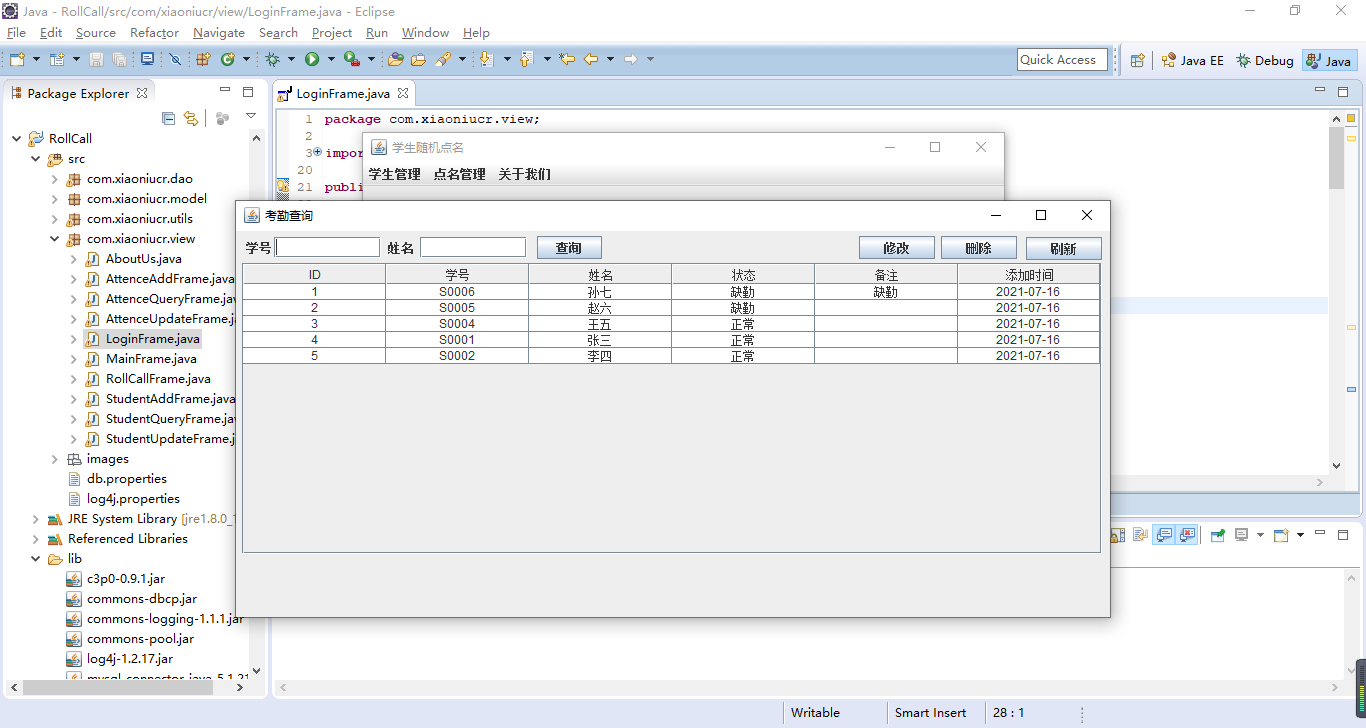This screenshot has height=728, width=1366.
Task: Click the Open Console monitor toolbar icon
Action: [x=147, y=59]
